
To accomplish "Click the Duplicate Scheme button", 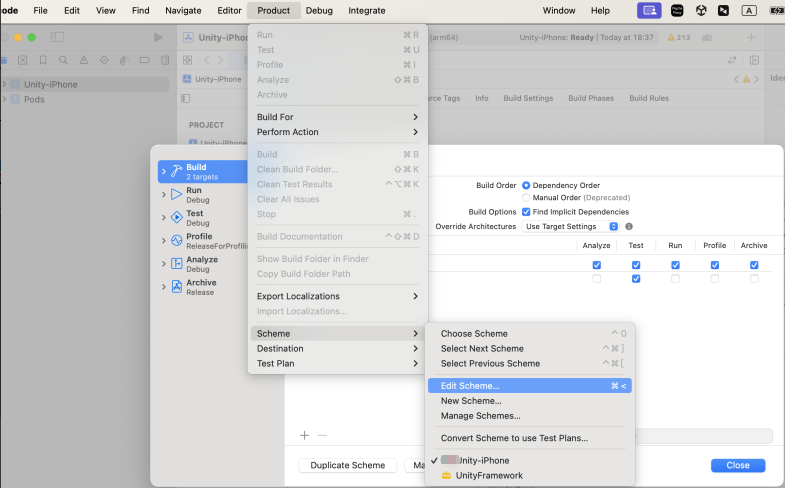I will click(x=347, y=465).
